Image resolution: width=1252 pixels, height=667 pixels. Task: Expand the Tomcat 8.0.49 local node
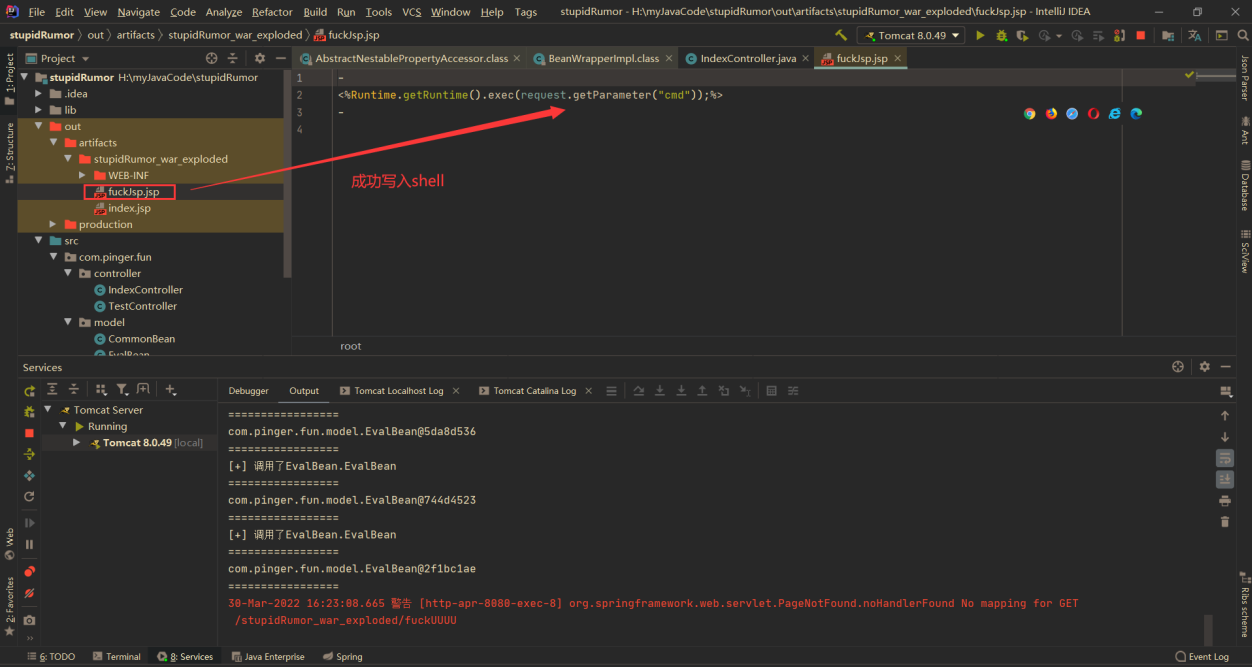[78, 442]
